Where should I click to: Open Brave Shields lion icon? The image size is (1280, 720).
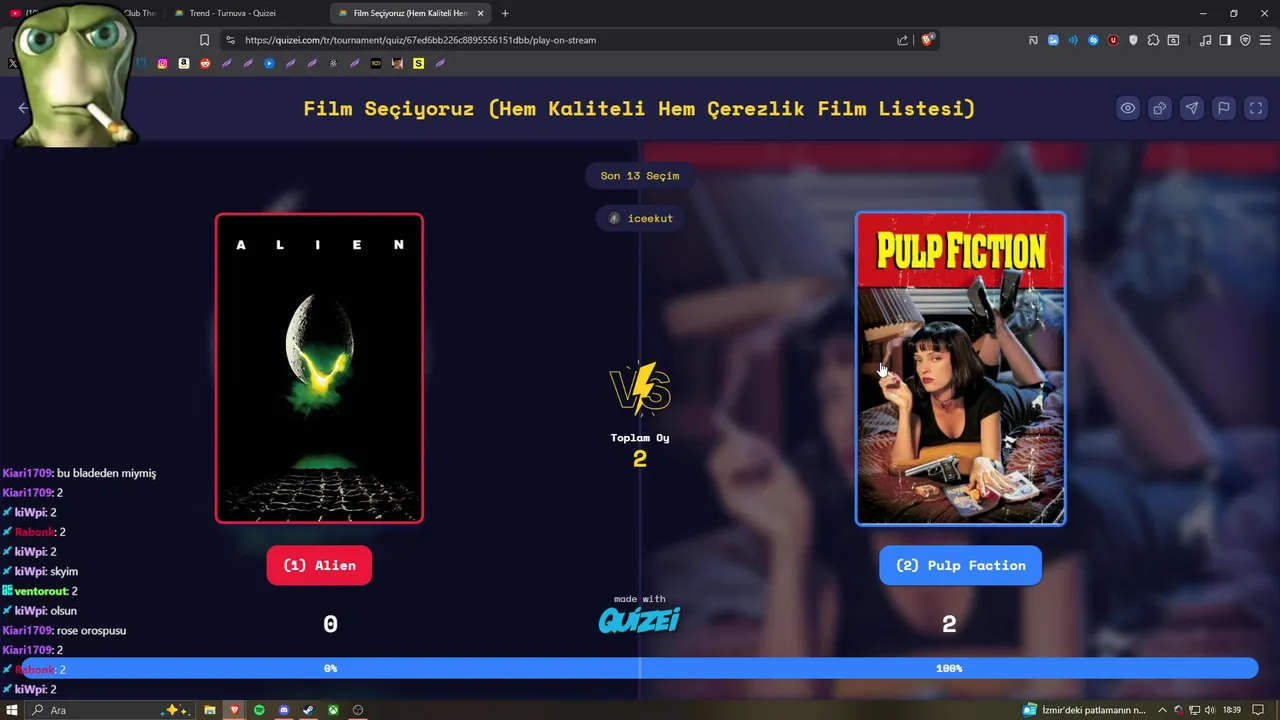pos(927,40)
